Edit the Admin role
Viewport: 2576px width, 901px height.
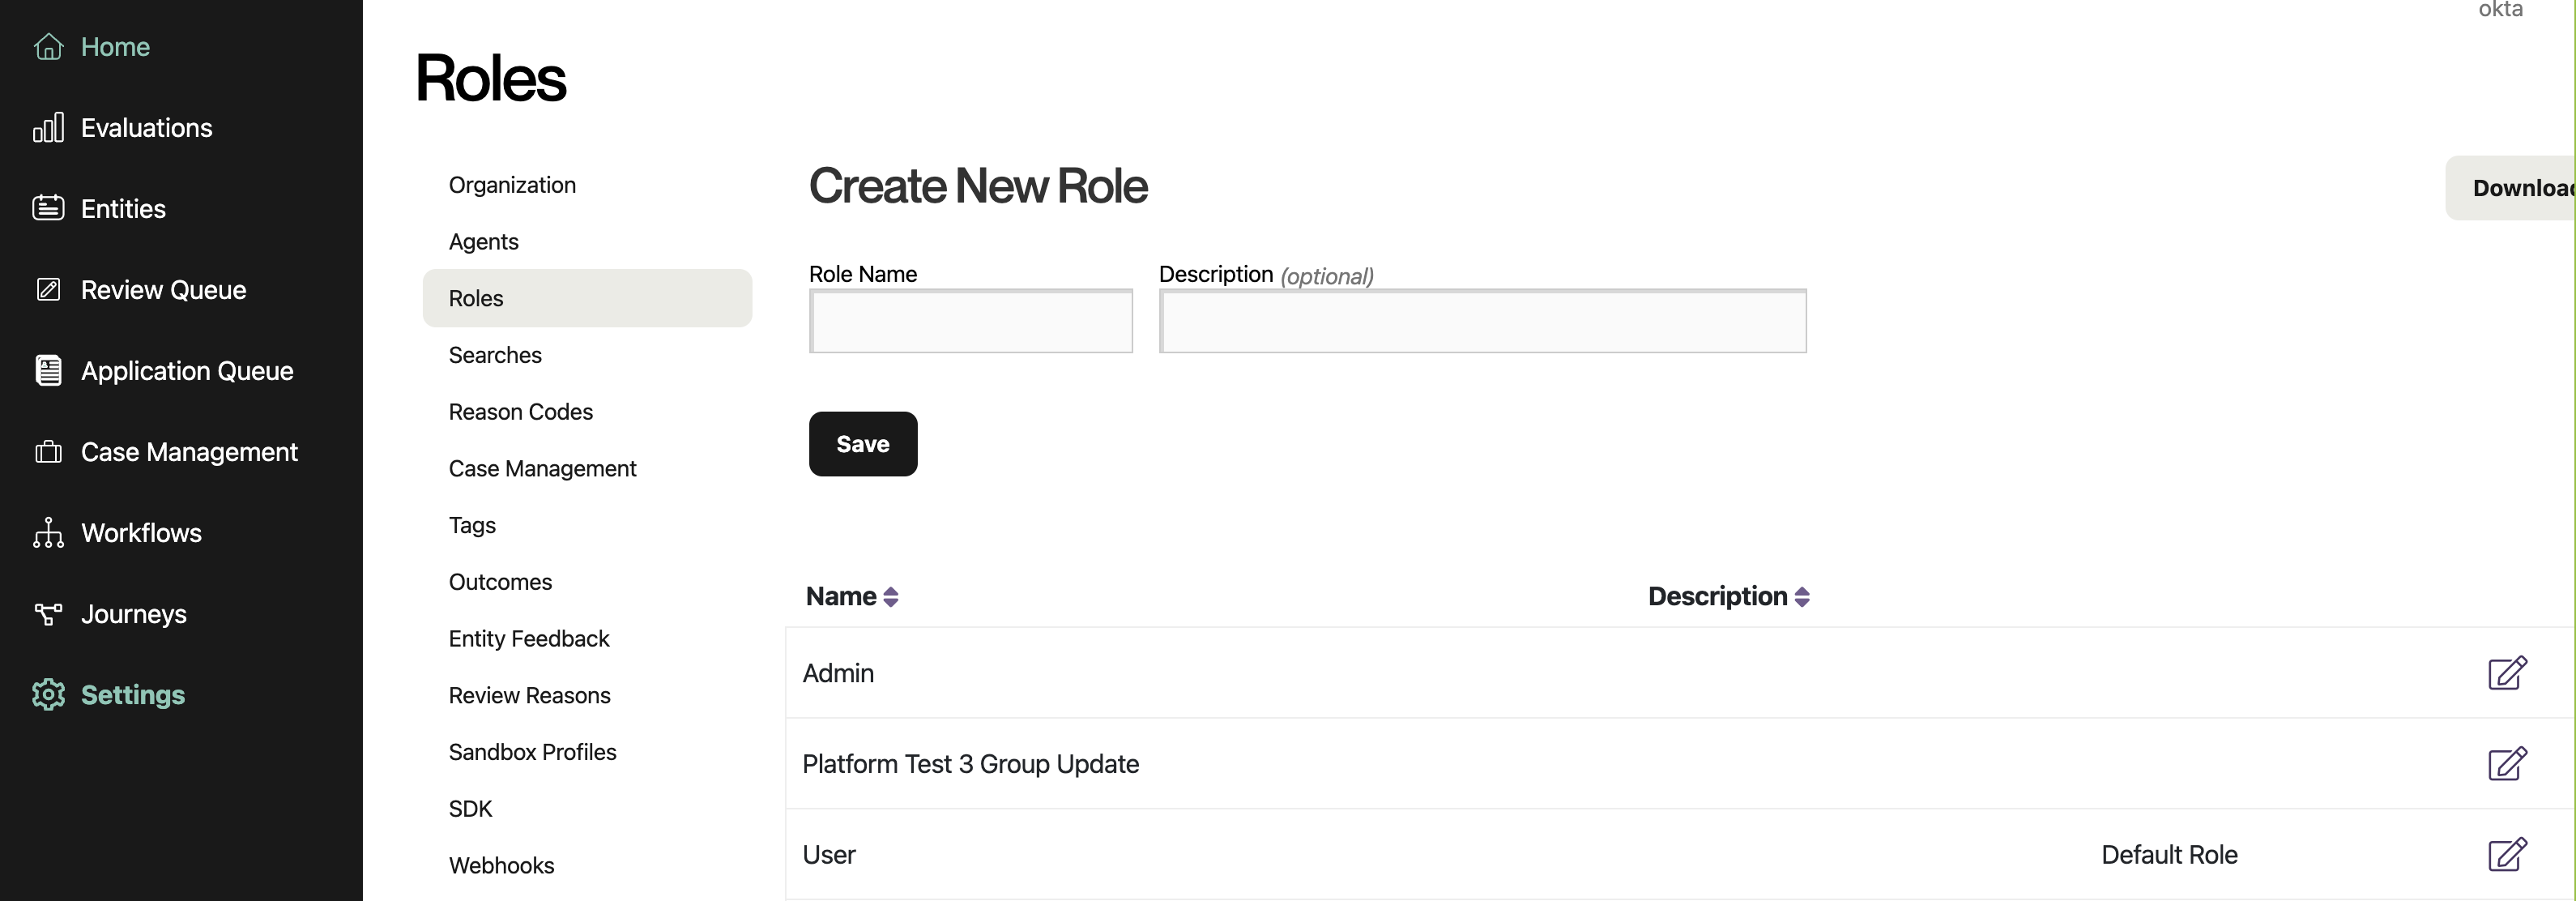[2506, 673]
